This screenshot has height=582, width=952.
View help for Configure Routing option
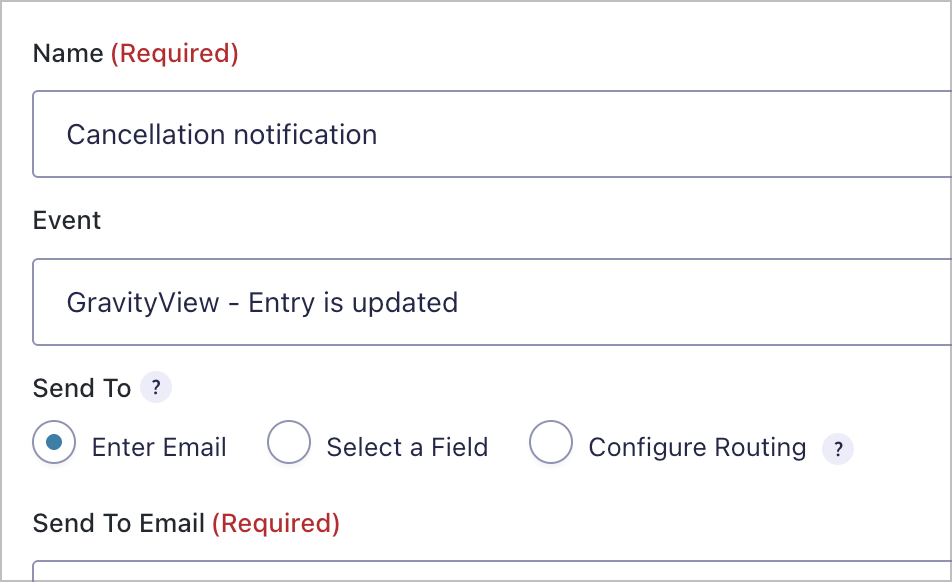[838, 450]
